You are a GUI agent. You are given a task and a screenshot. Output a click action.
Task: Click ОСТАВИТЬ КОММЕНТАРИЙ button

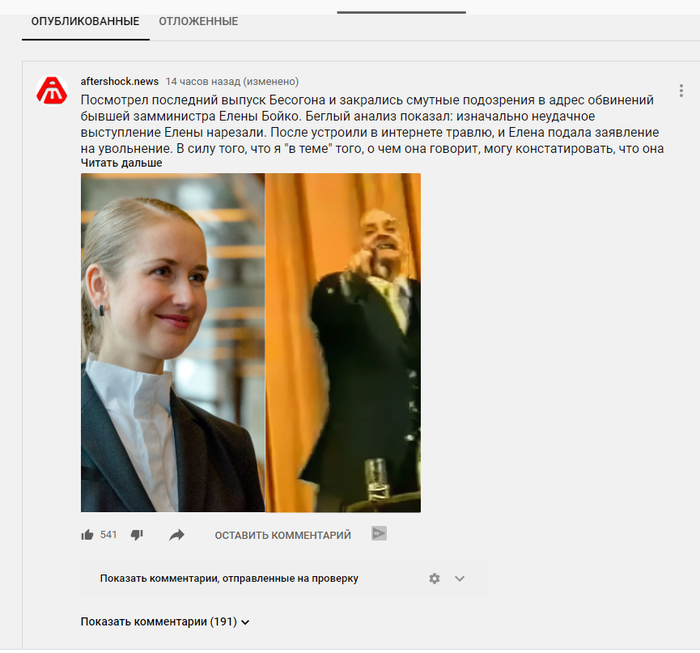[283, 535]
